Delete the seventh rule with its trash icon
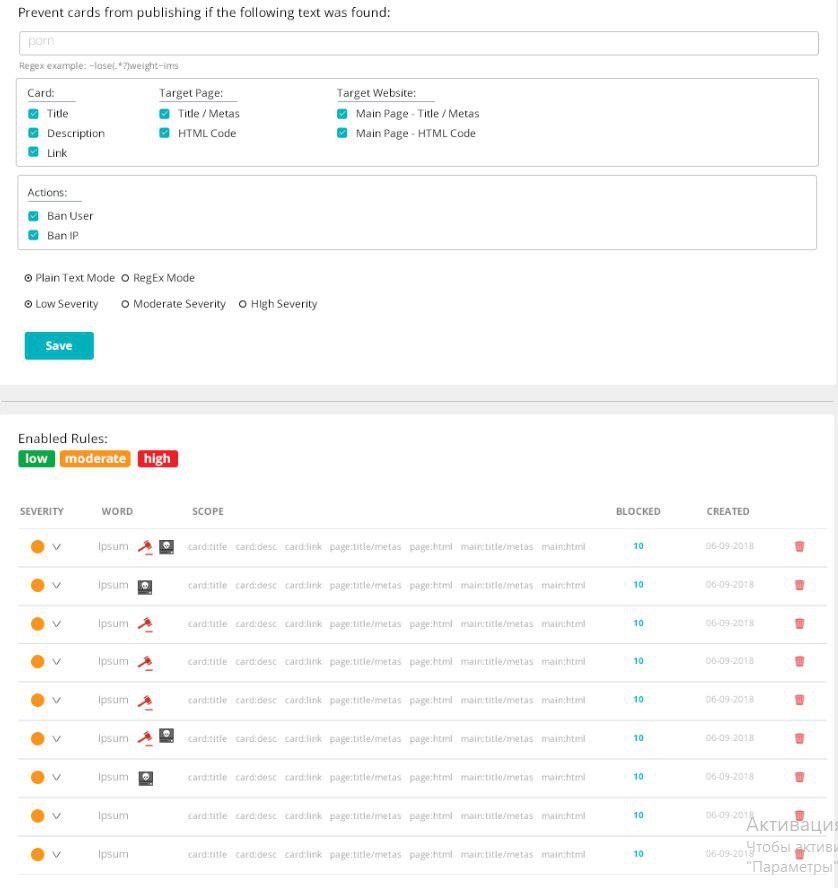 pos(799,777)
